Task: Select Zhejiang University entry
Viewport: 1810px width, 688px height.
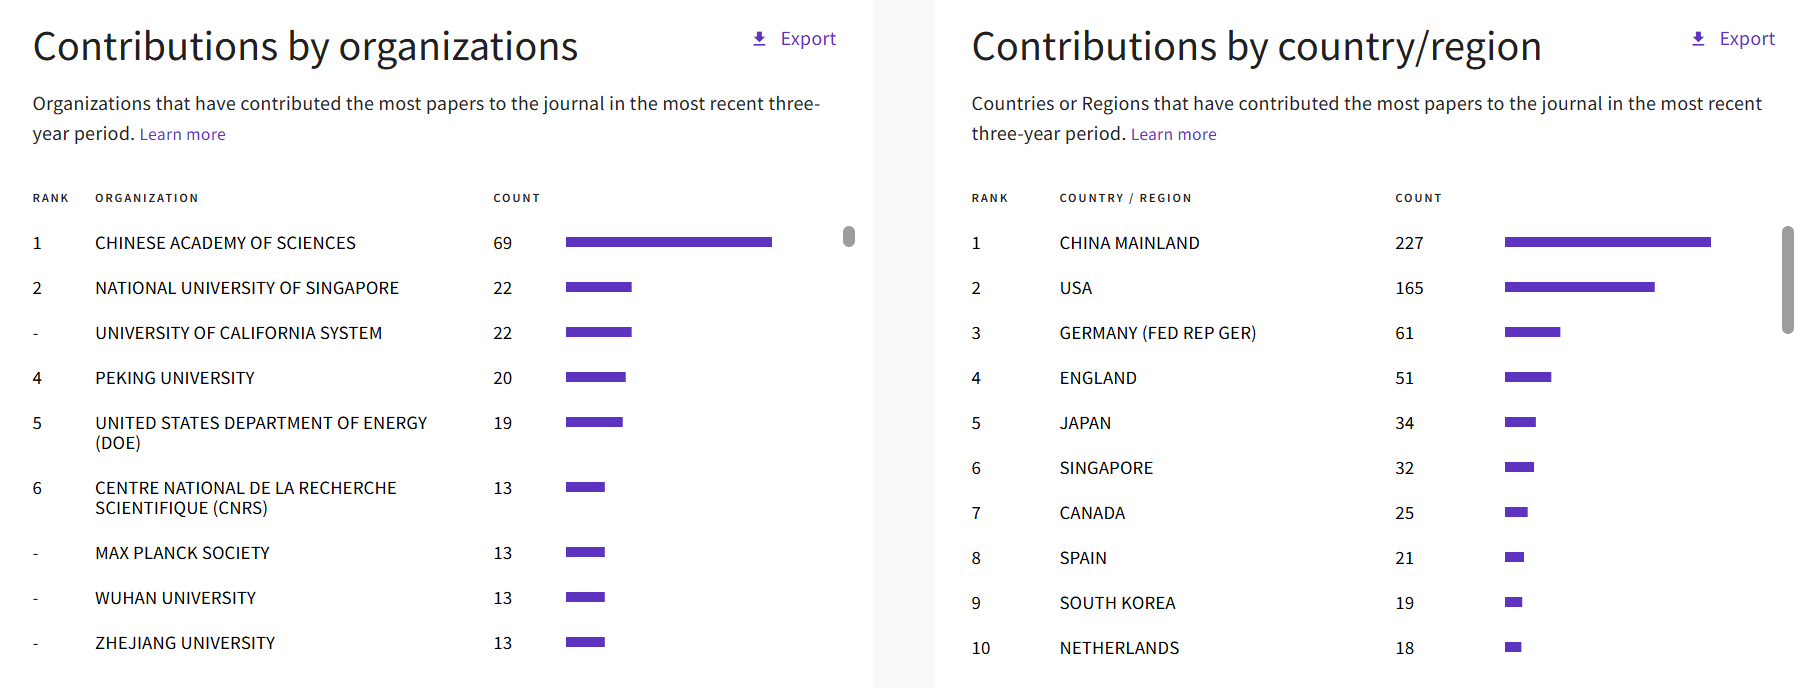Action: (x=185, y=643)
